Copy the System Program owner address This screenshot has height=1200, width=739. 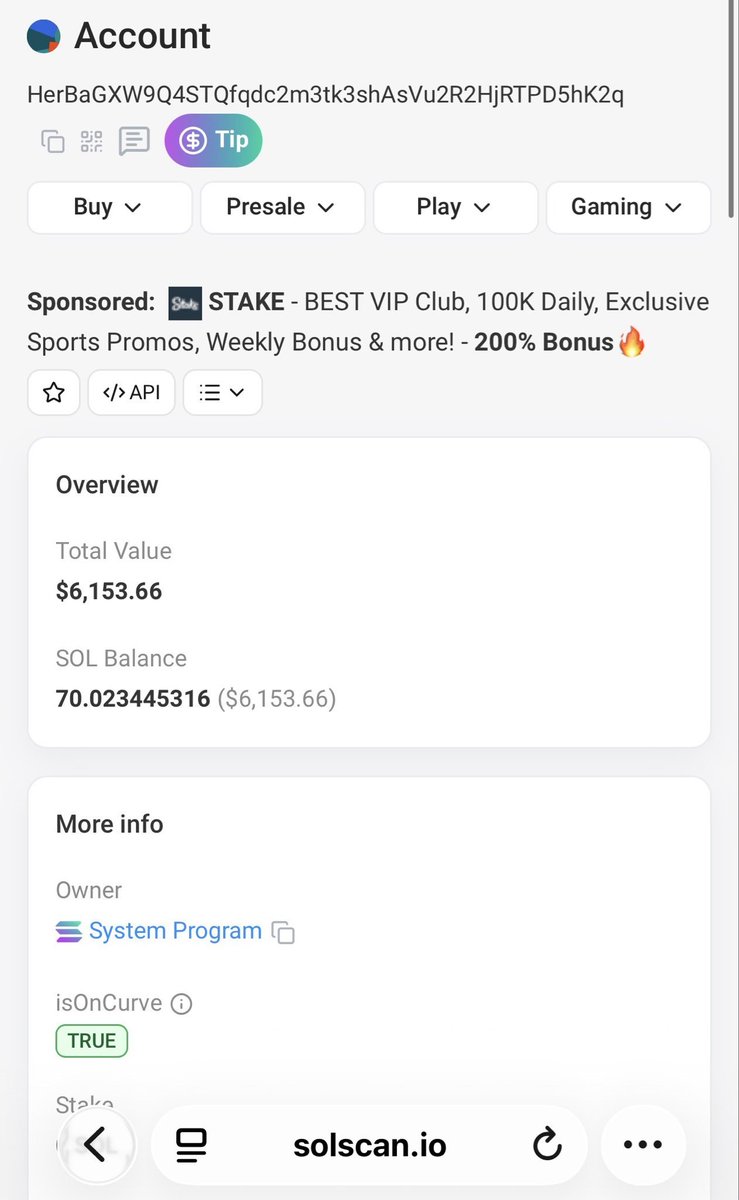(x=284, y=933)
